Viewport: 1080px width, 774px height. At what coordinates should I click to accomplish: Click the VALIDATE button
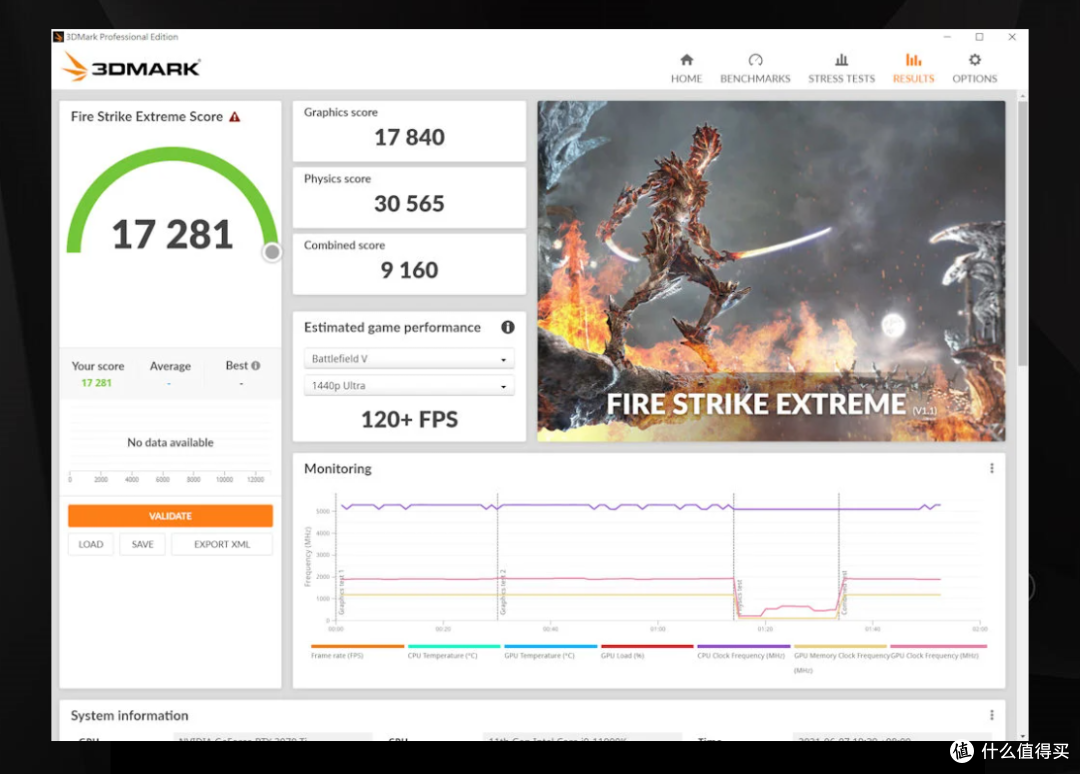coord(170,516)
